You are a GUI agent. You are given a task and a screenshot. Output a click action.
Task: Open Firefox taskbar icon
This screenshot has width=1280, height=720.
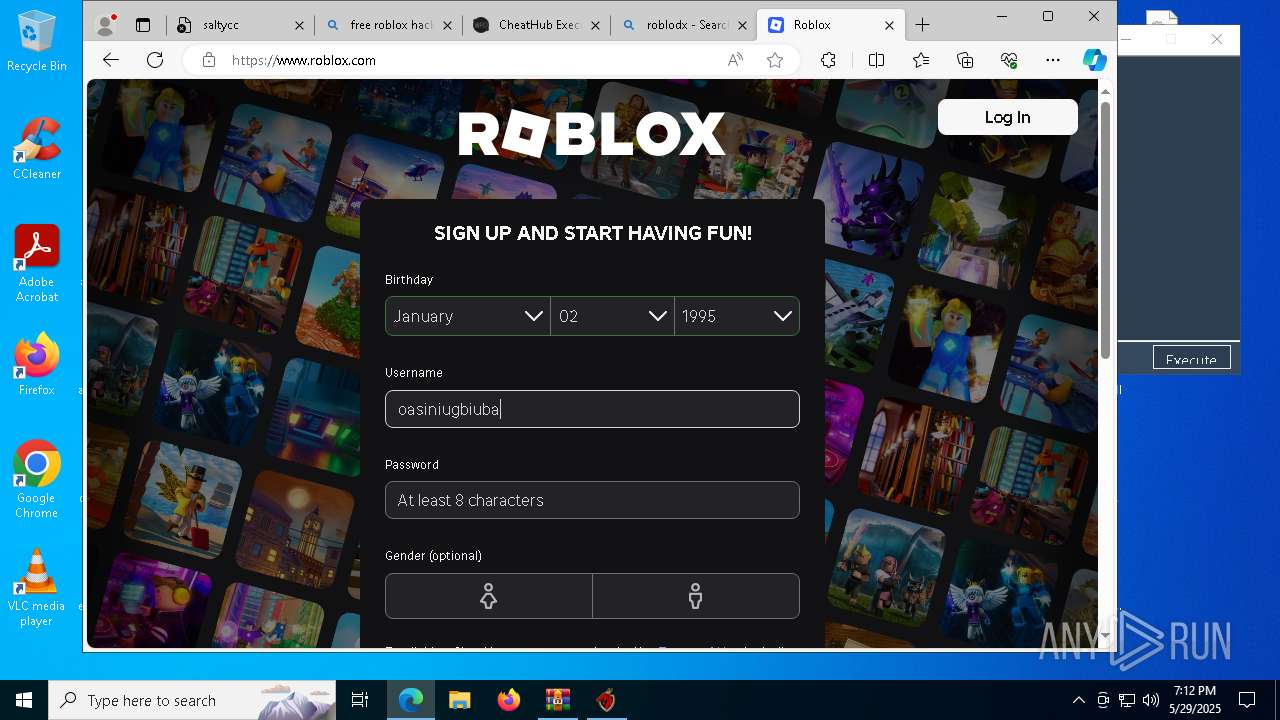pyautogui.click(x=508, y=700)
